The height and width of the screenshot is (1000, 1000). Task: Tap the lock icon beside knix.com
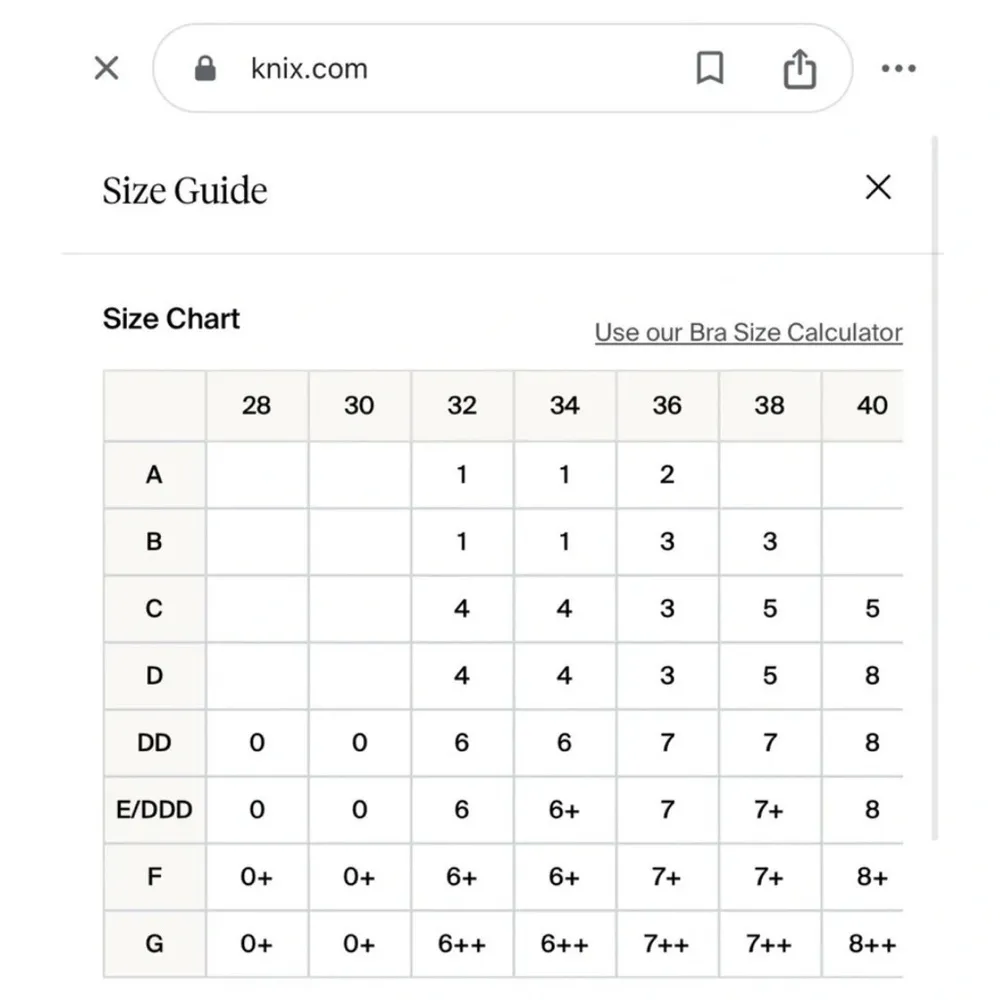click(x=206, y=68)
